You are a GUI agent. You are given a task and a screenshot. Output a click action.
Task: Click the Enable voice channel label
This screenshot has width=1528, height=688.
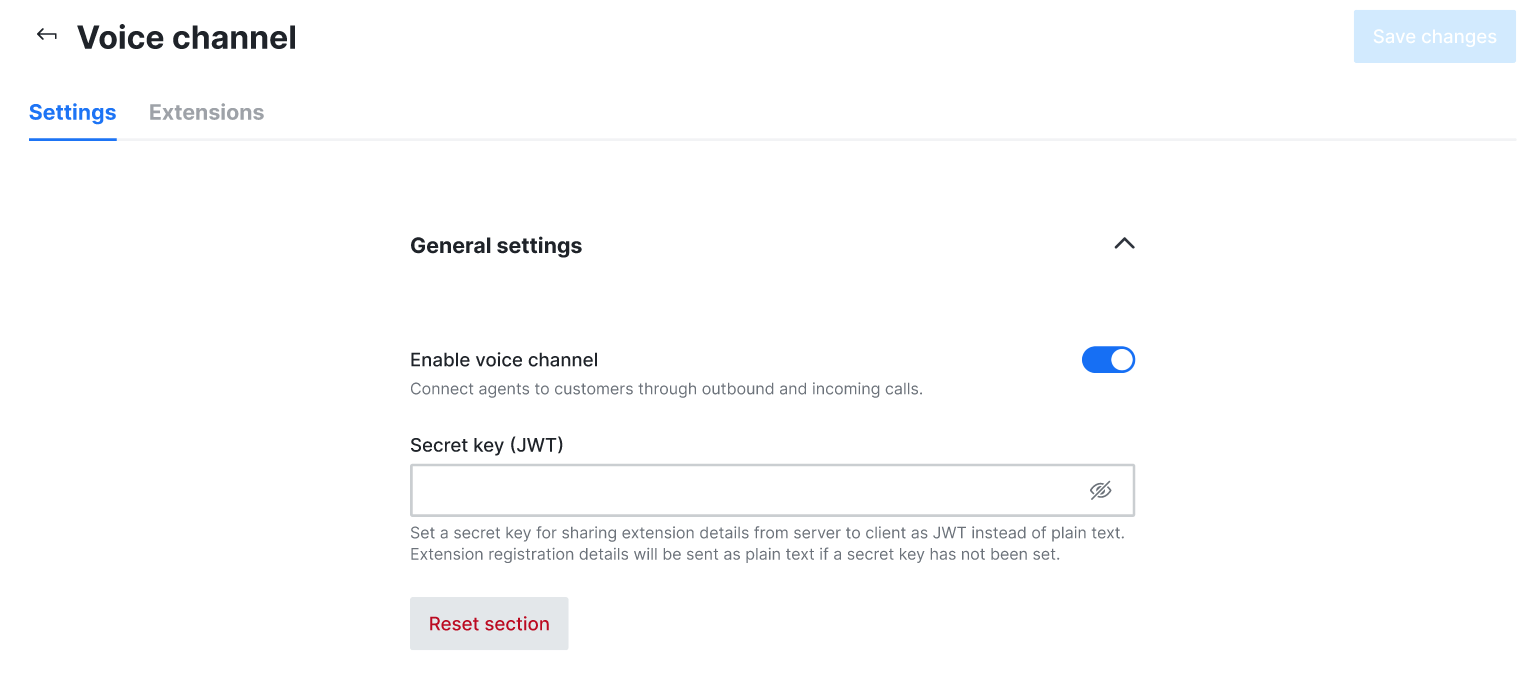pos(504,360)
